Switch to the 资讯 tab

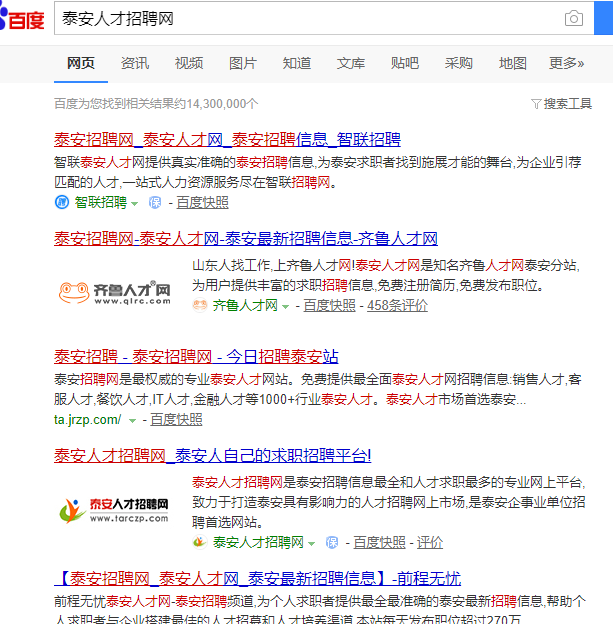(135, 63)
